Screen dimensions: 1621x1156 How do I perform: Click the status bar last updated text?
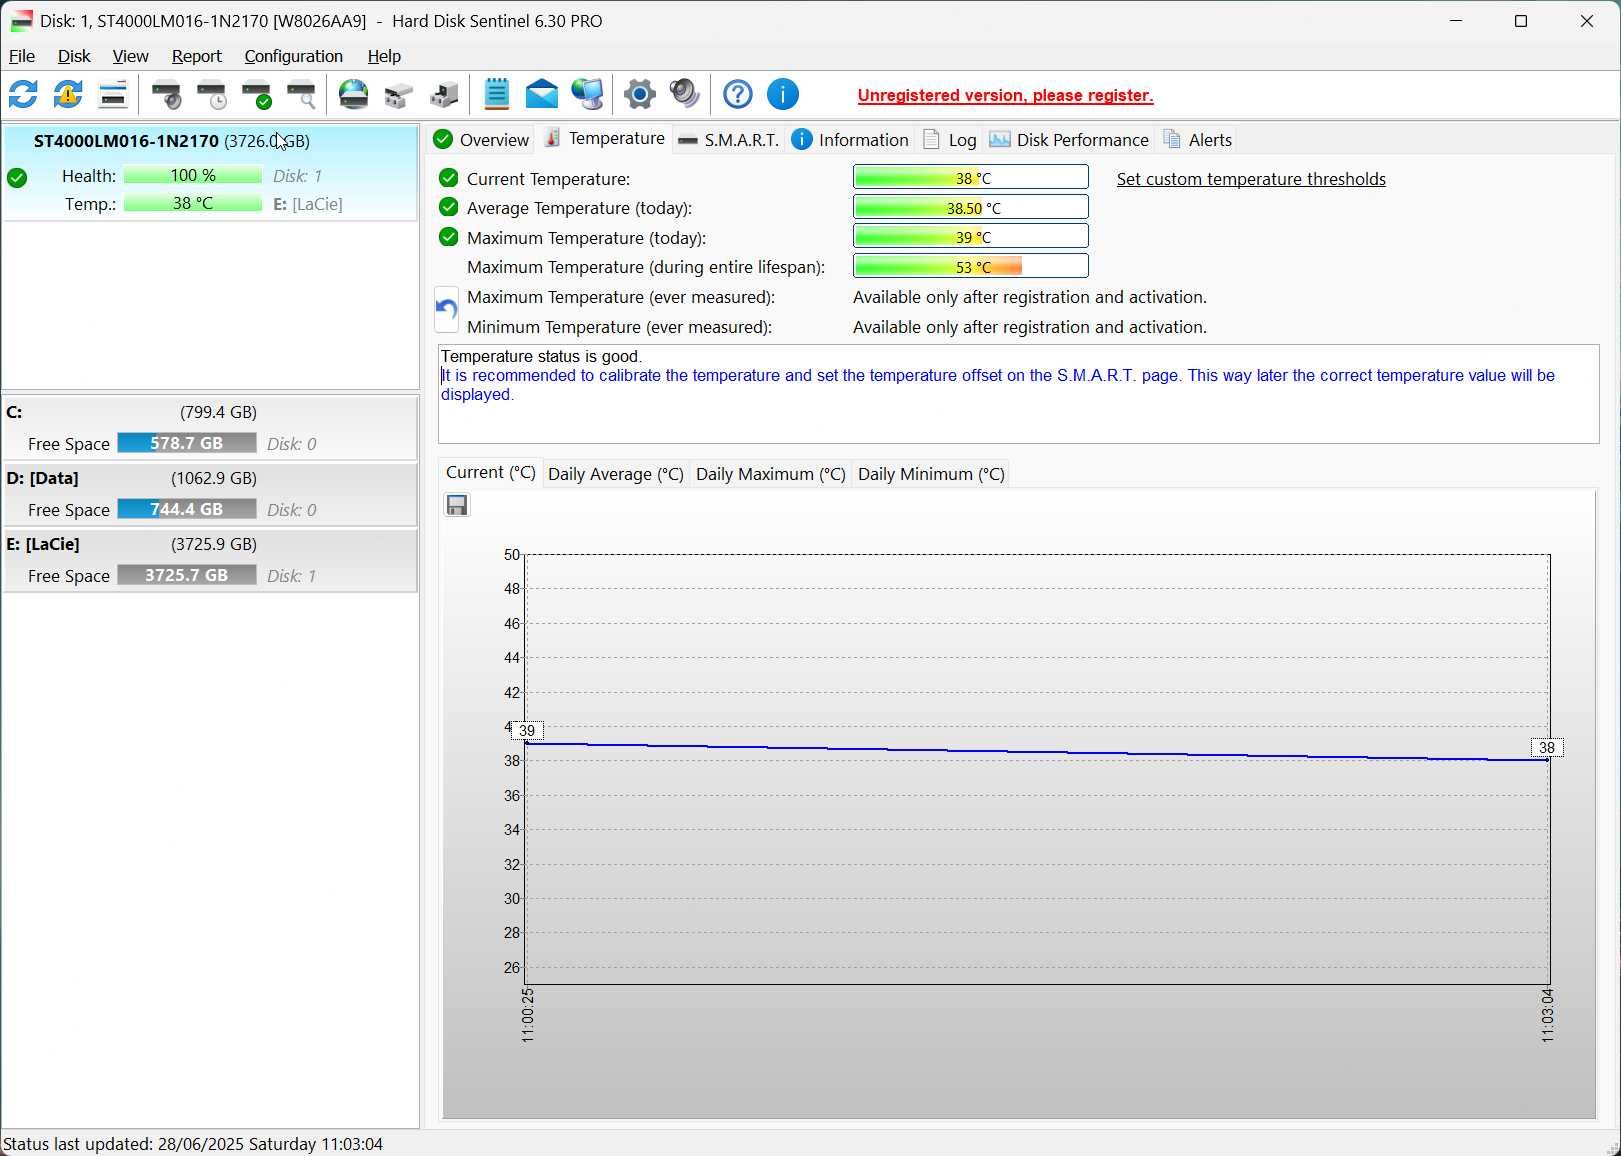194,1143
